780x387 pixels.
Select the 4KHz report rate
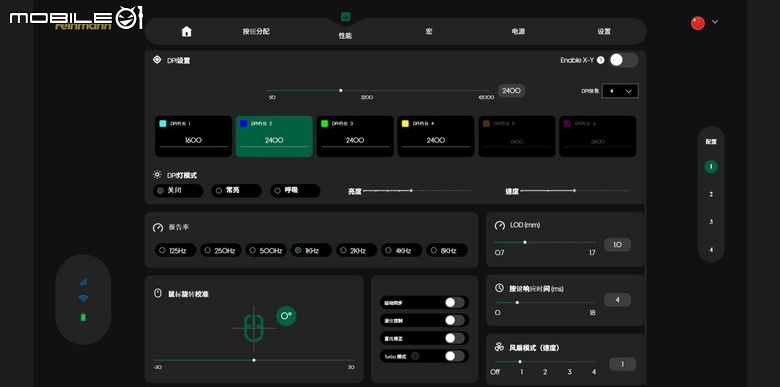[401, 250]
